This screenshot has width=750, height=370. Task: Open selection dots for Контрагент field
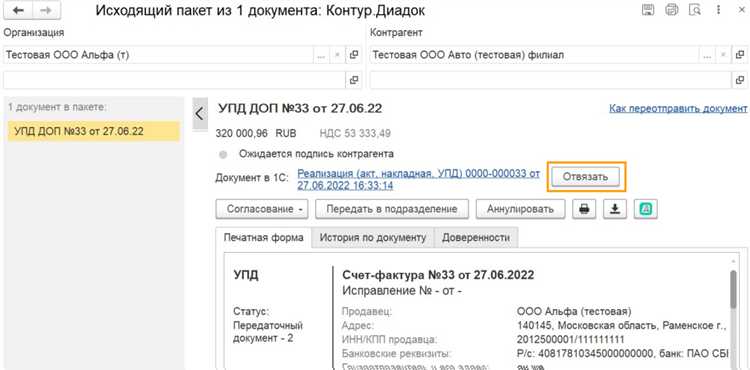coord(707,55)
